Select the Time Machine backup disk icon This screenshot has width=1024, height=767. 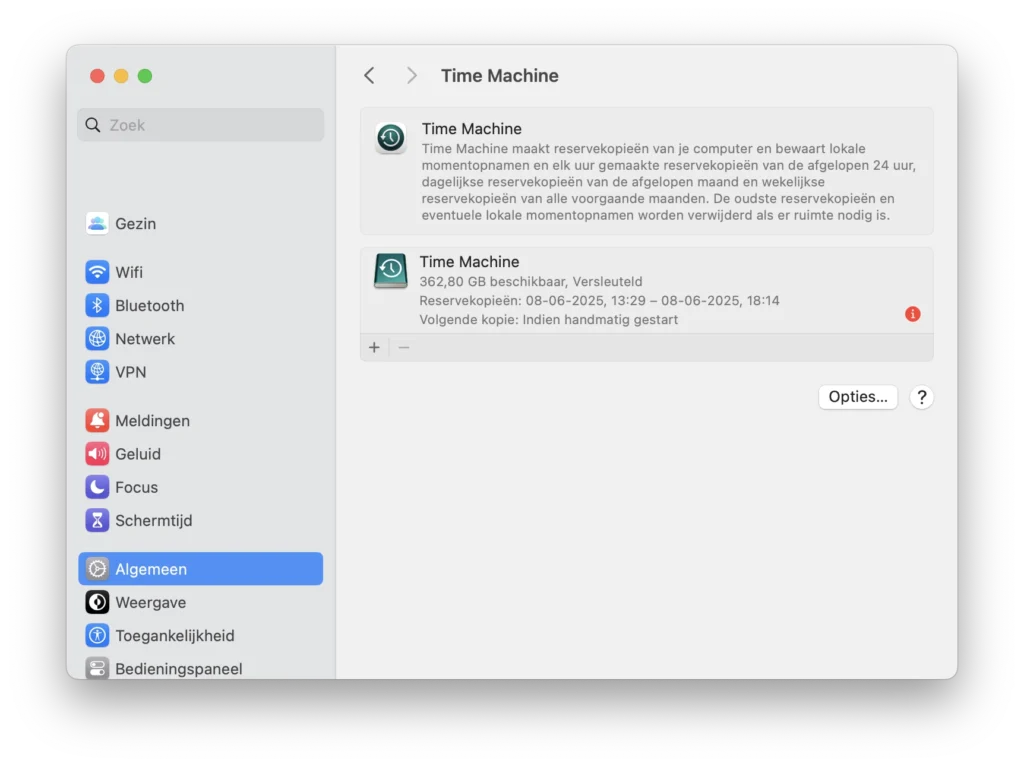tap(391, 270)
